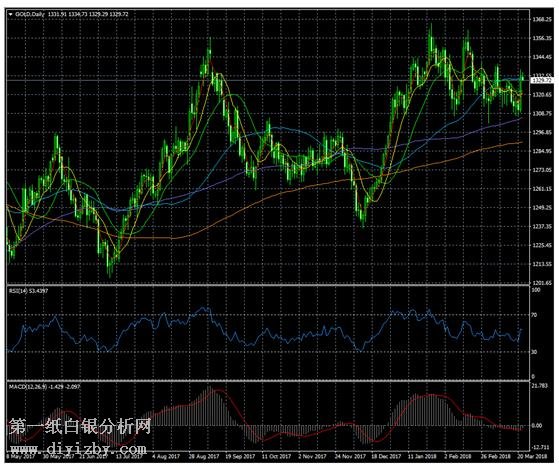Image resolution: width=559 pixels, height=469 pixels.
Task: Click the 11 Jan 2018 date label
Action: tap(422, 457)
